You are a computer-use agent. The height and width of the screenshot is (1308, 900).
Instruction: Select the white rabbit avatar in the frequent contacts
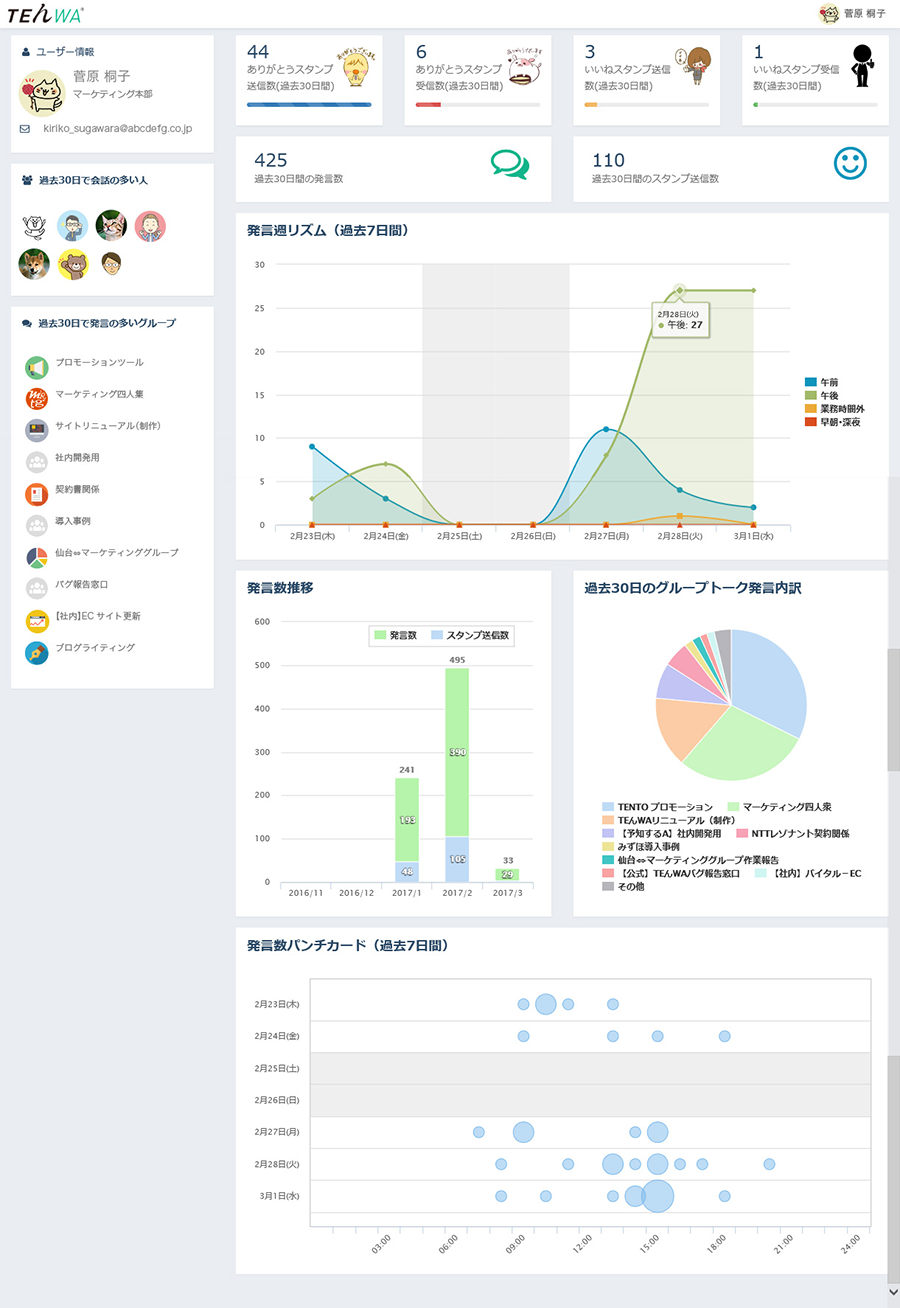click(x=34, y=226)
